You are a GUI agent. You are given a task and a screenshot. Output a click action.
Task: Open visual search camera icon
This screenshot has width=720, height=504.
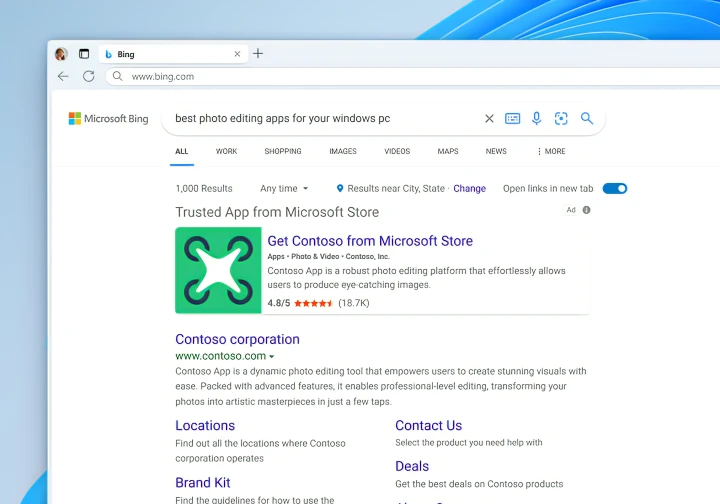(561, 118)
